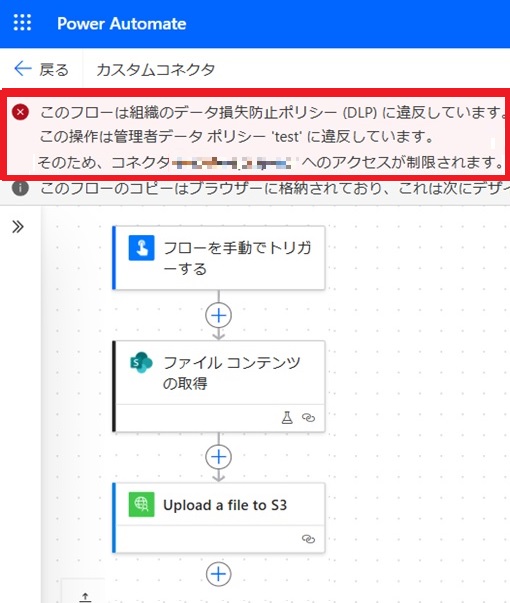Click the gray info icon

[x=20, y=188]
